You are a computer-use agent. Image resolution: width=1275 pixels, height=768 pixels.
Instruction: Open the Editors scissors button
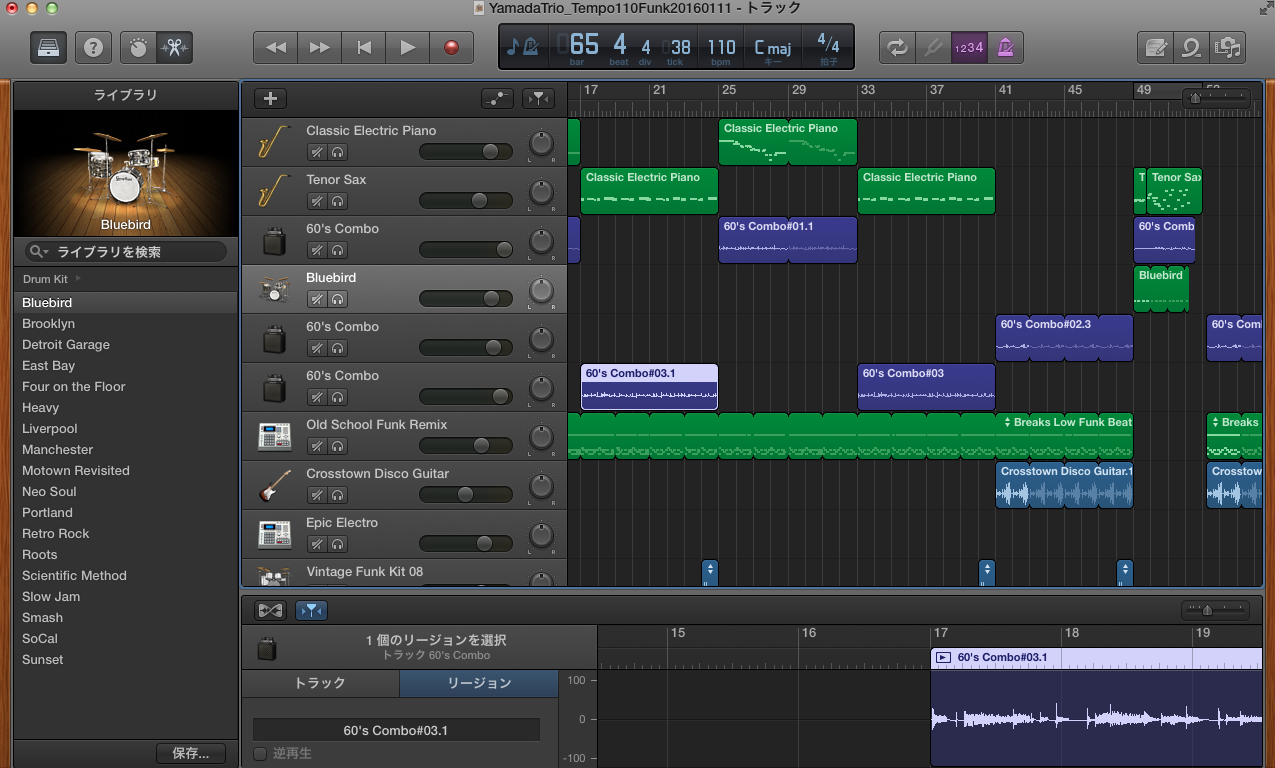[174, 47]
